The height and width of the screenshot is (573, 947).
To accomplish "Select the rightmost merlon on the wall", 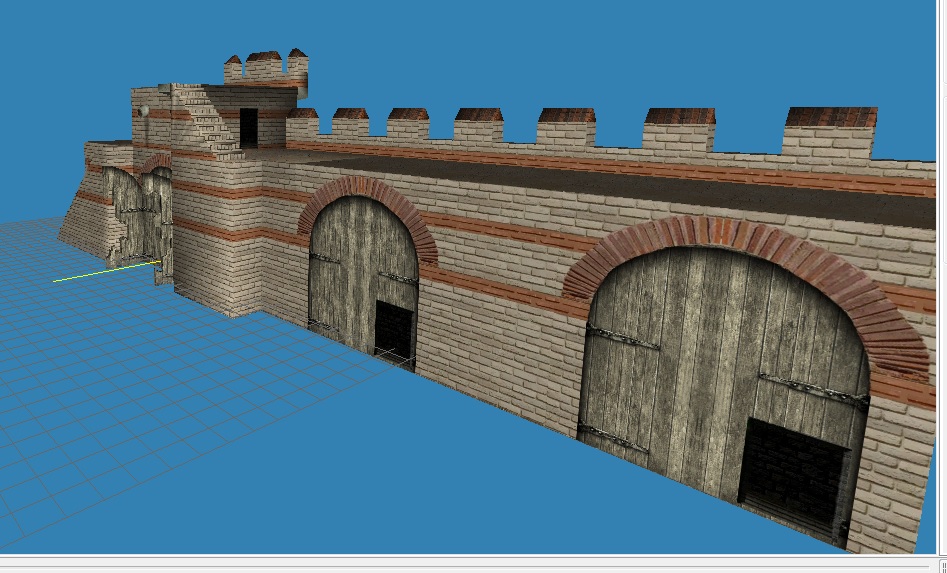I will tap(830, 132).
